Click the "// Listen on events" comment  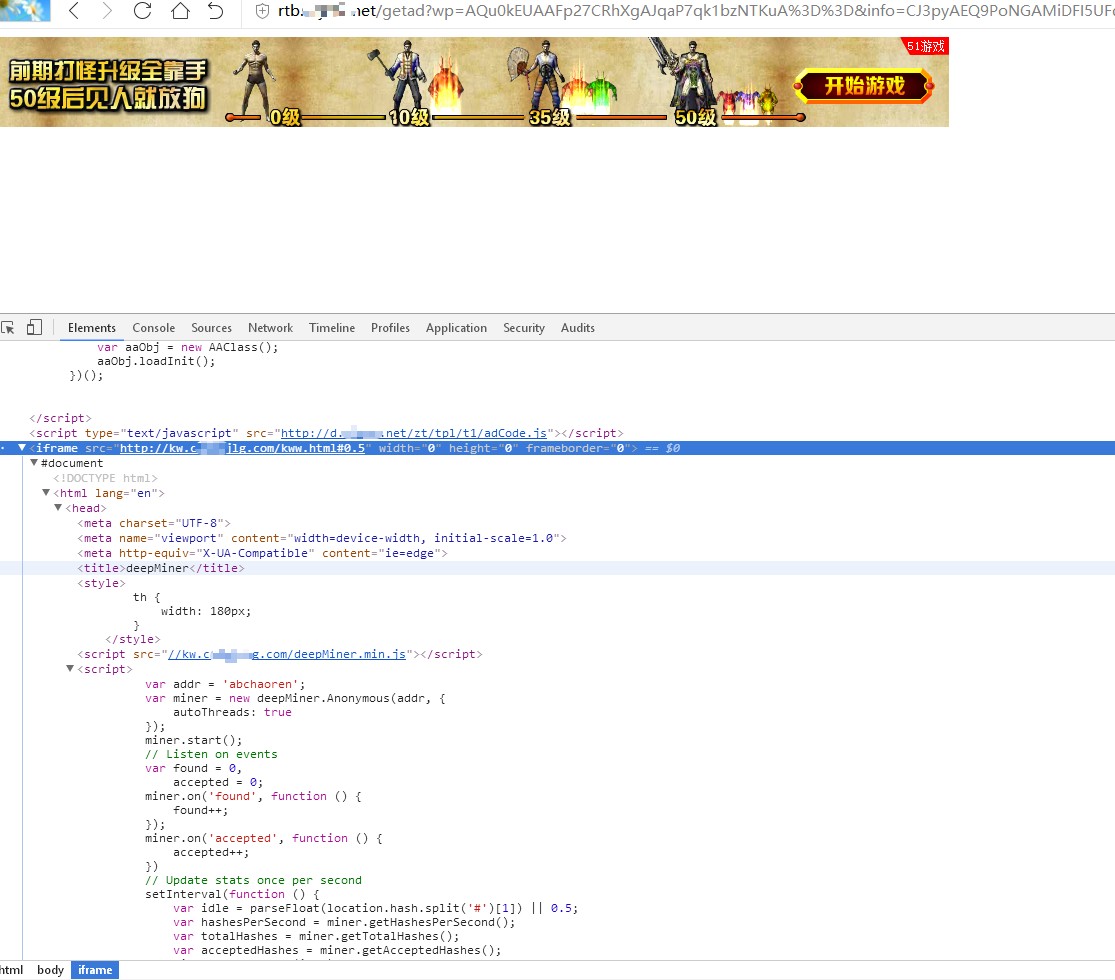tap(211, 754)
